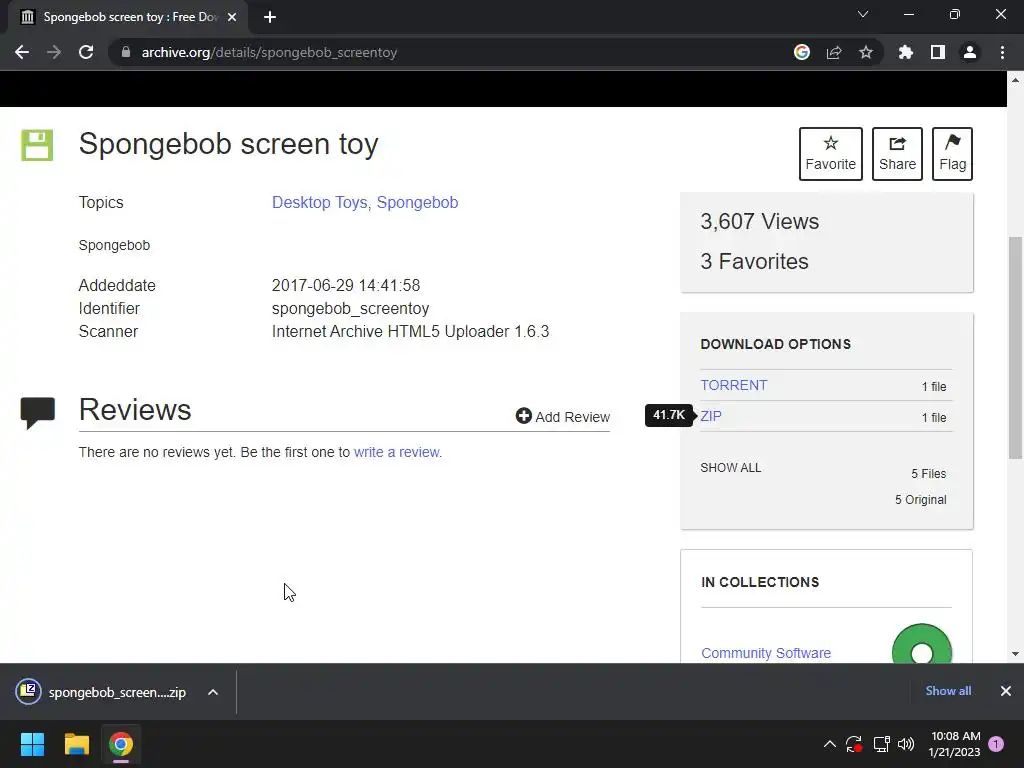Viewport: 1024px width, 768px height.
Task: Click the Addeddate value 2017-06-29 14:41:58
Action: click(x=345, y=285)
